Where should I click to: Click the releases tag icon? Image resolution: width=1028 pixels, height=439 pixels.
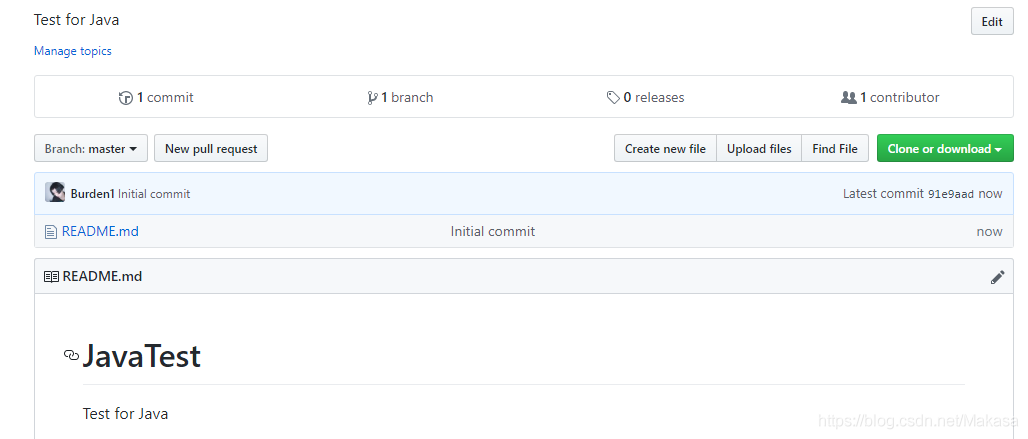(x=613, y=98)
